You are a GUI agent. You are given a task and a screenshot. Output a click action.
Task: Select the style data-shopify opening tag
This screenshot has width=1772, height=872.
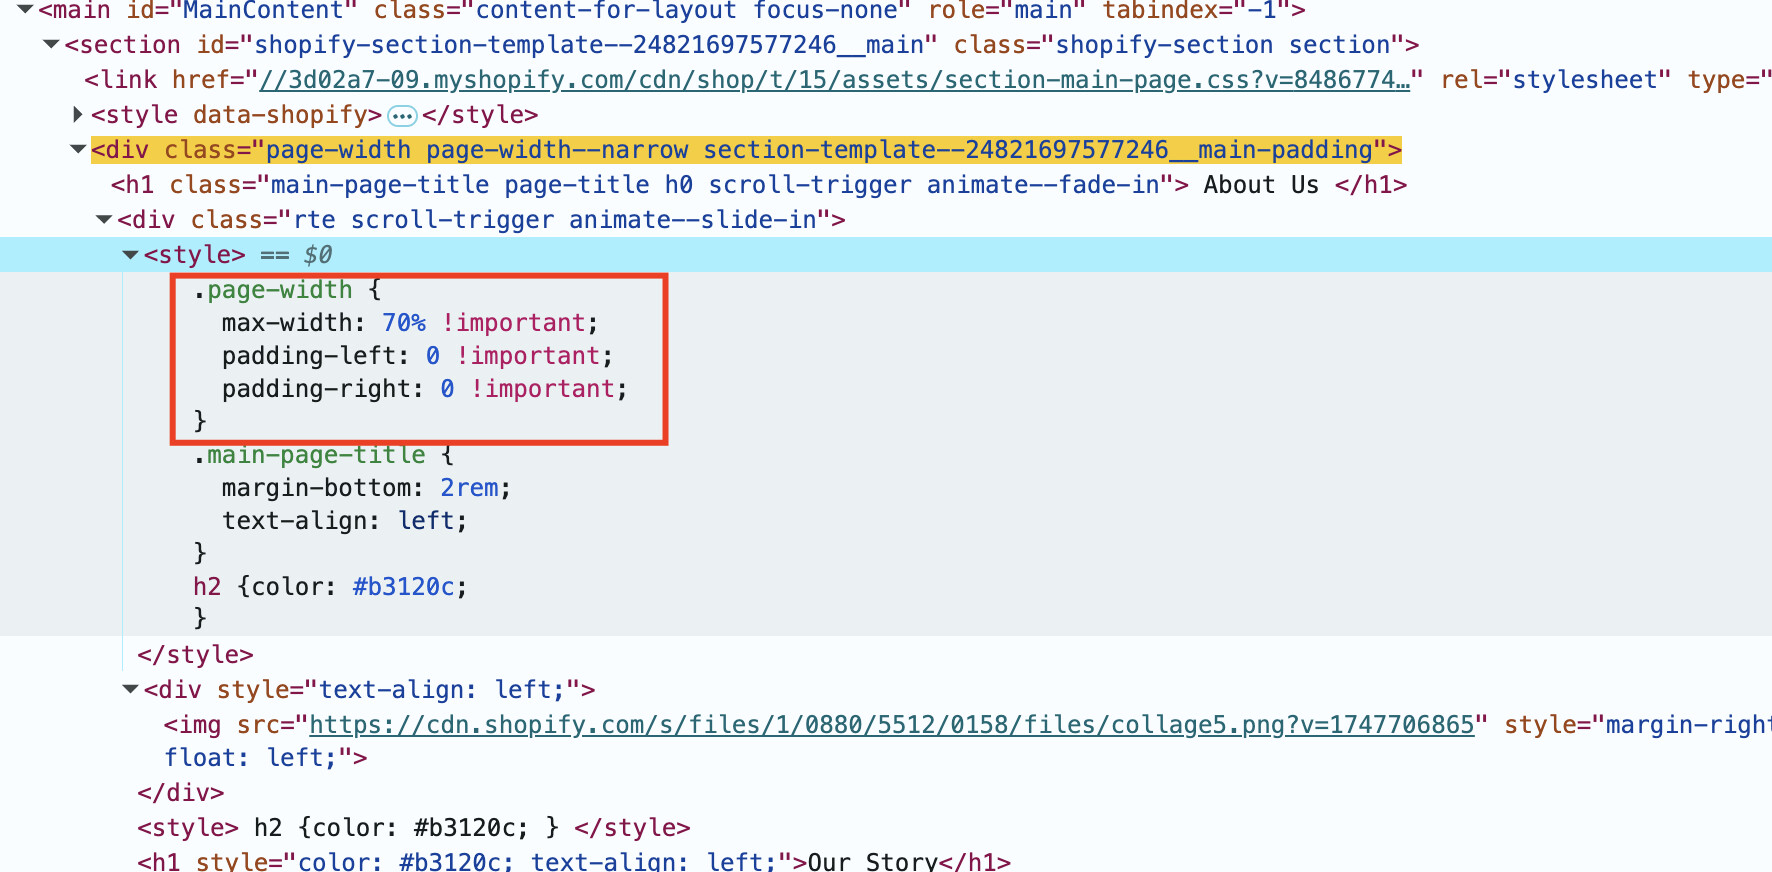click(237, 115)
